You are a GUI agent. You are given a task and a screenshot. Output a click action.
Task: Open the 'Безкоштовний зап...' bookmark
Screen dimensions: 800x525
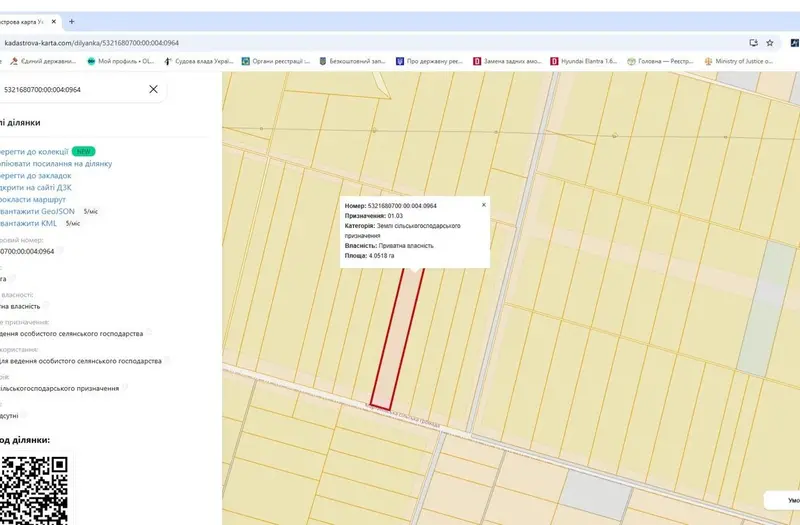[x=353, y=61]
